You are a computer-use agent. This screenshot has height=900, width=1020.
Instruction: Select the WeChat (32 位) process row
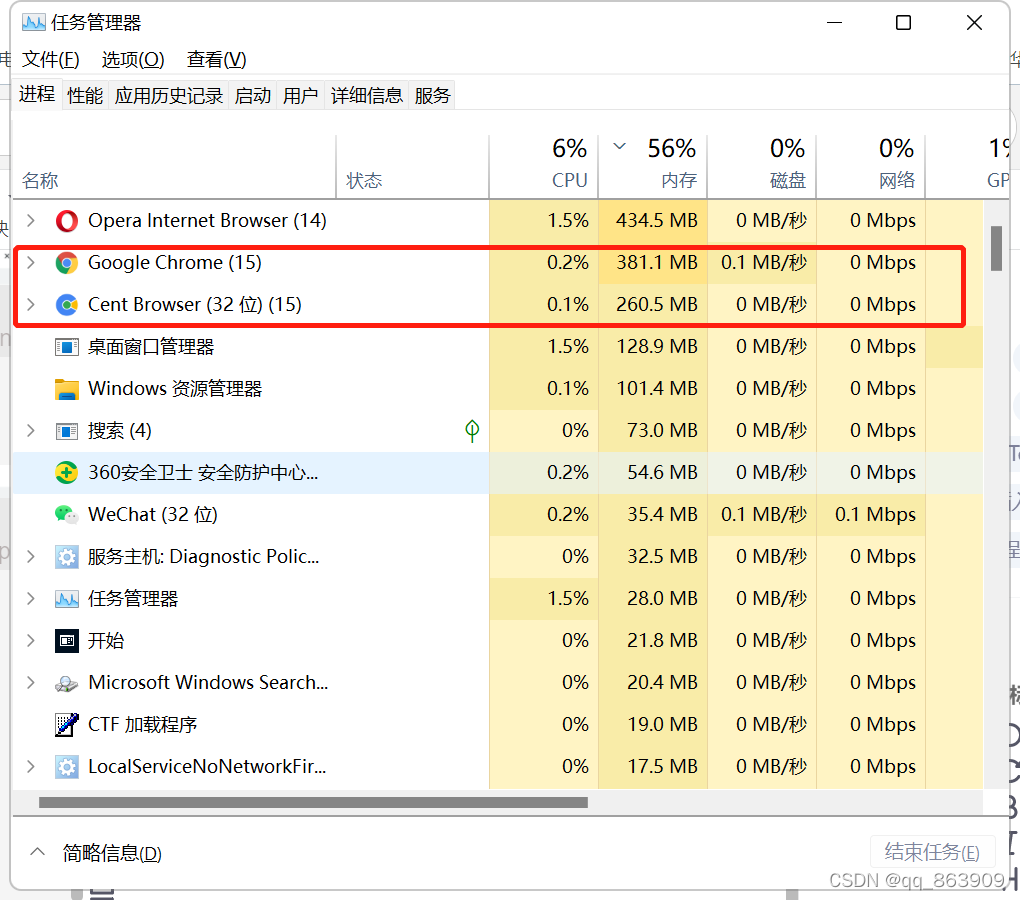pyautogui.click(x=498, y=514)
